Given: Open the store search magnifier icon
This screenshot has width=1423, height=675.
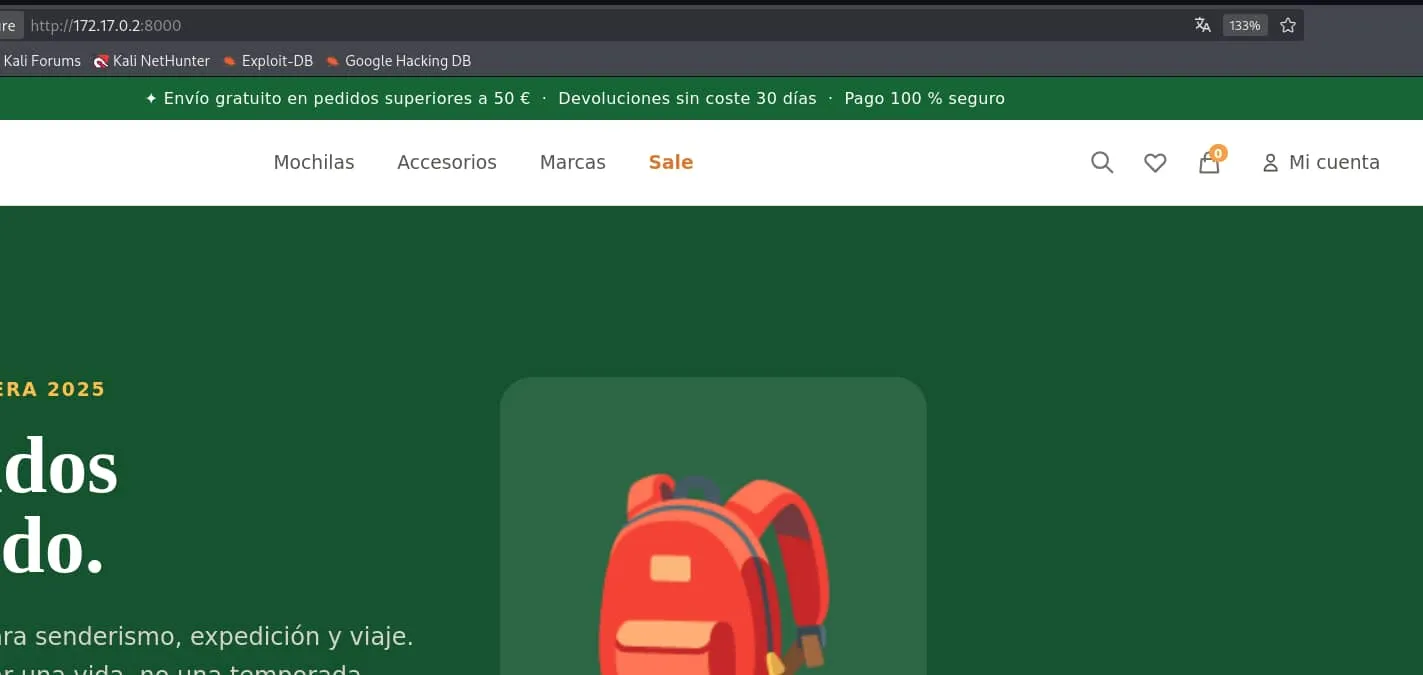Looking at the screenshot, I should [1102, 162].
